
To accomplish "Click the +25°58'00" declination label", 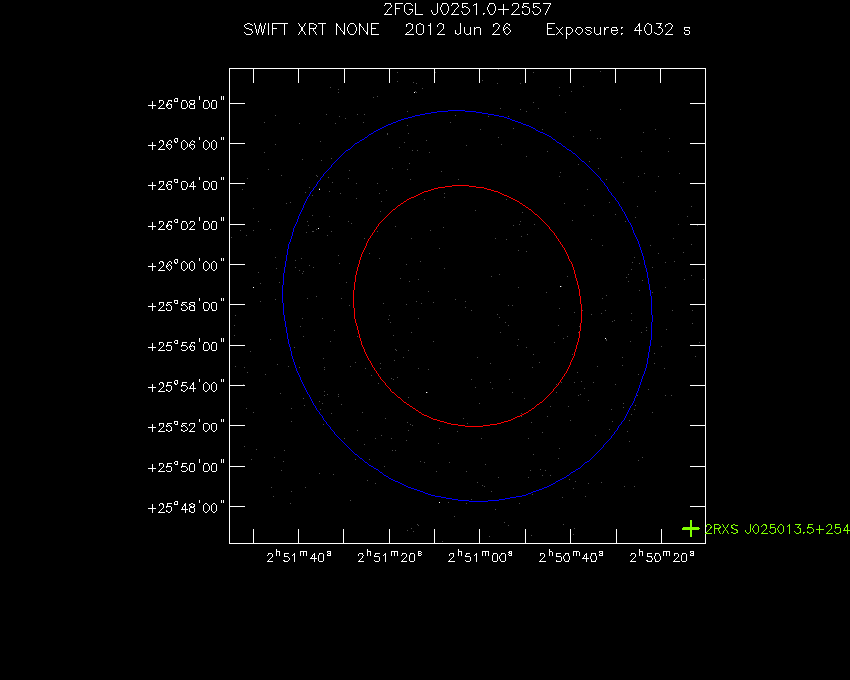I will (186, 306).
